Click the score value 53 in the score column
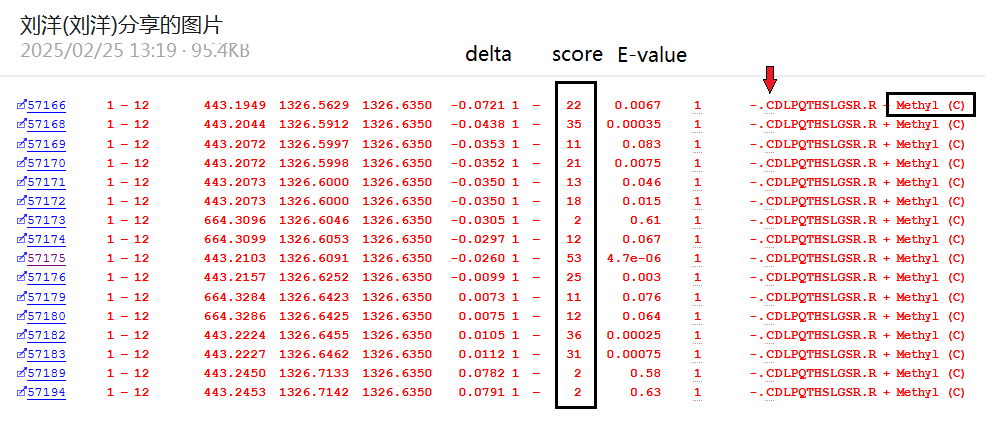Viewport: 998px width, 421px height. (x=574, y=258)
